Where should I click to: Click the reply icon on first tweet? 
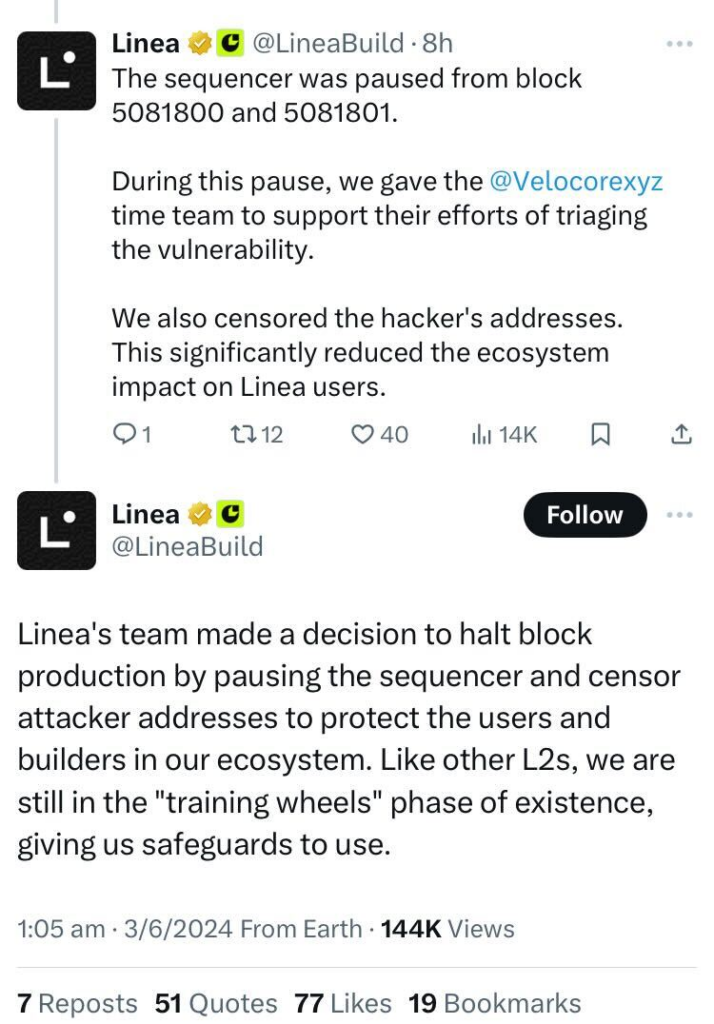click(x=124, y=434)
